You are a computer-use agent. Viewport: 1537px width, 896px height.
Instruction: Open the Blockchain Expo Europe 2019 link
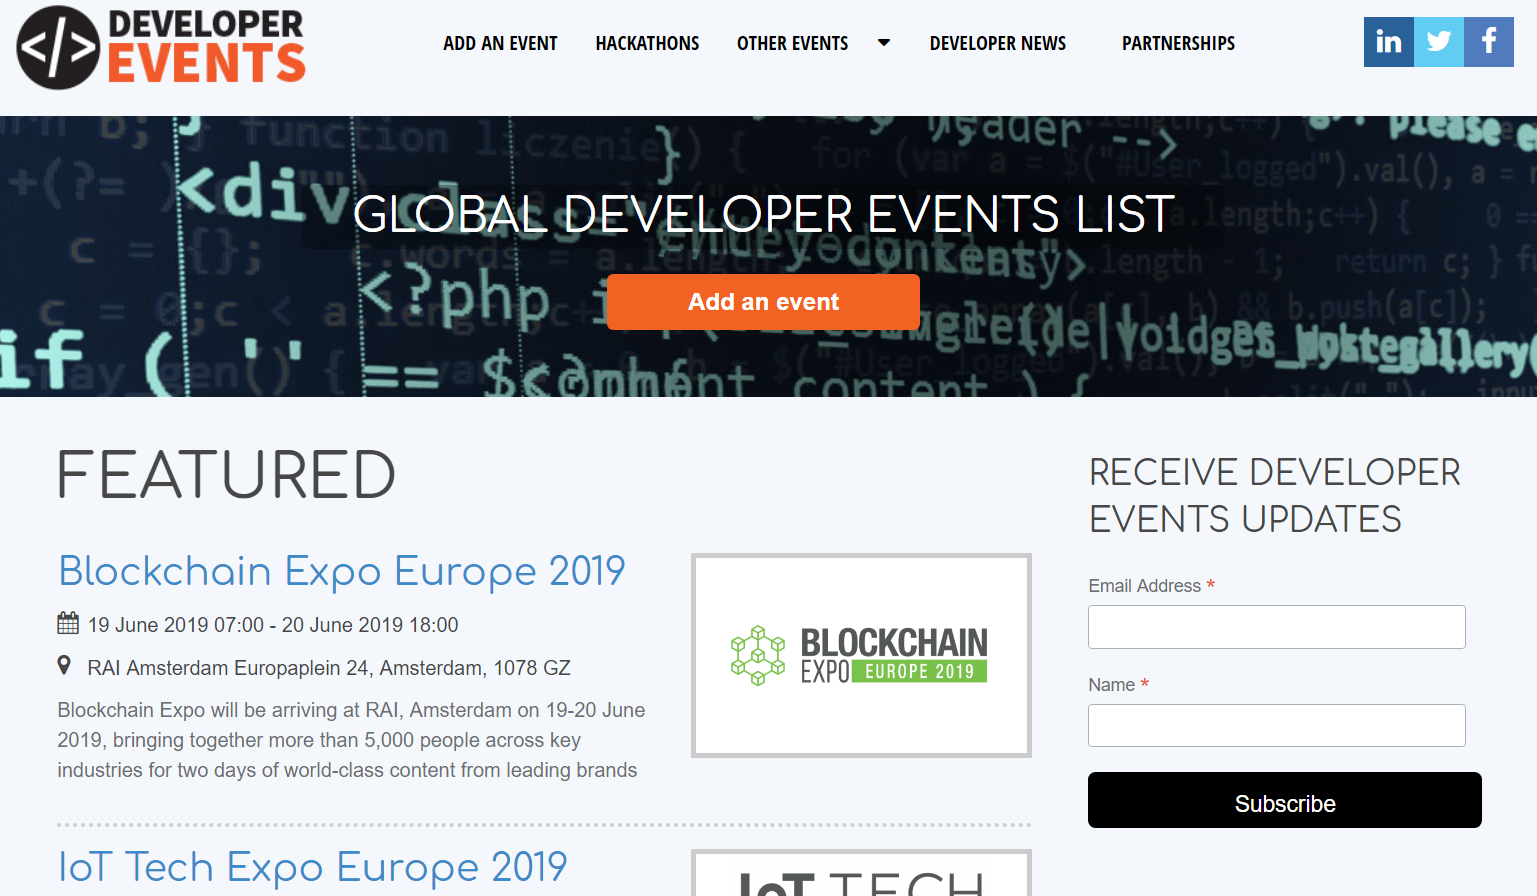coord(341,571)
